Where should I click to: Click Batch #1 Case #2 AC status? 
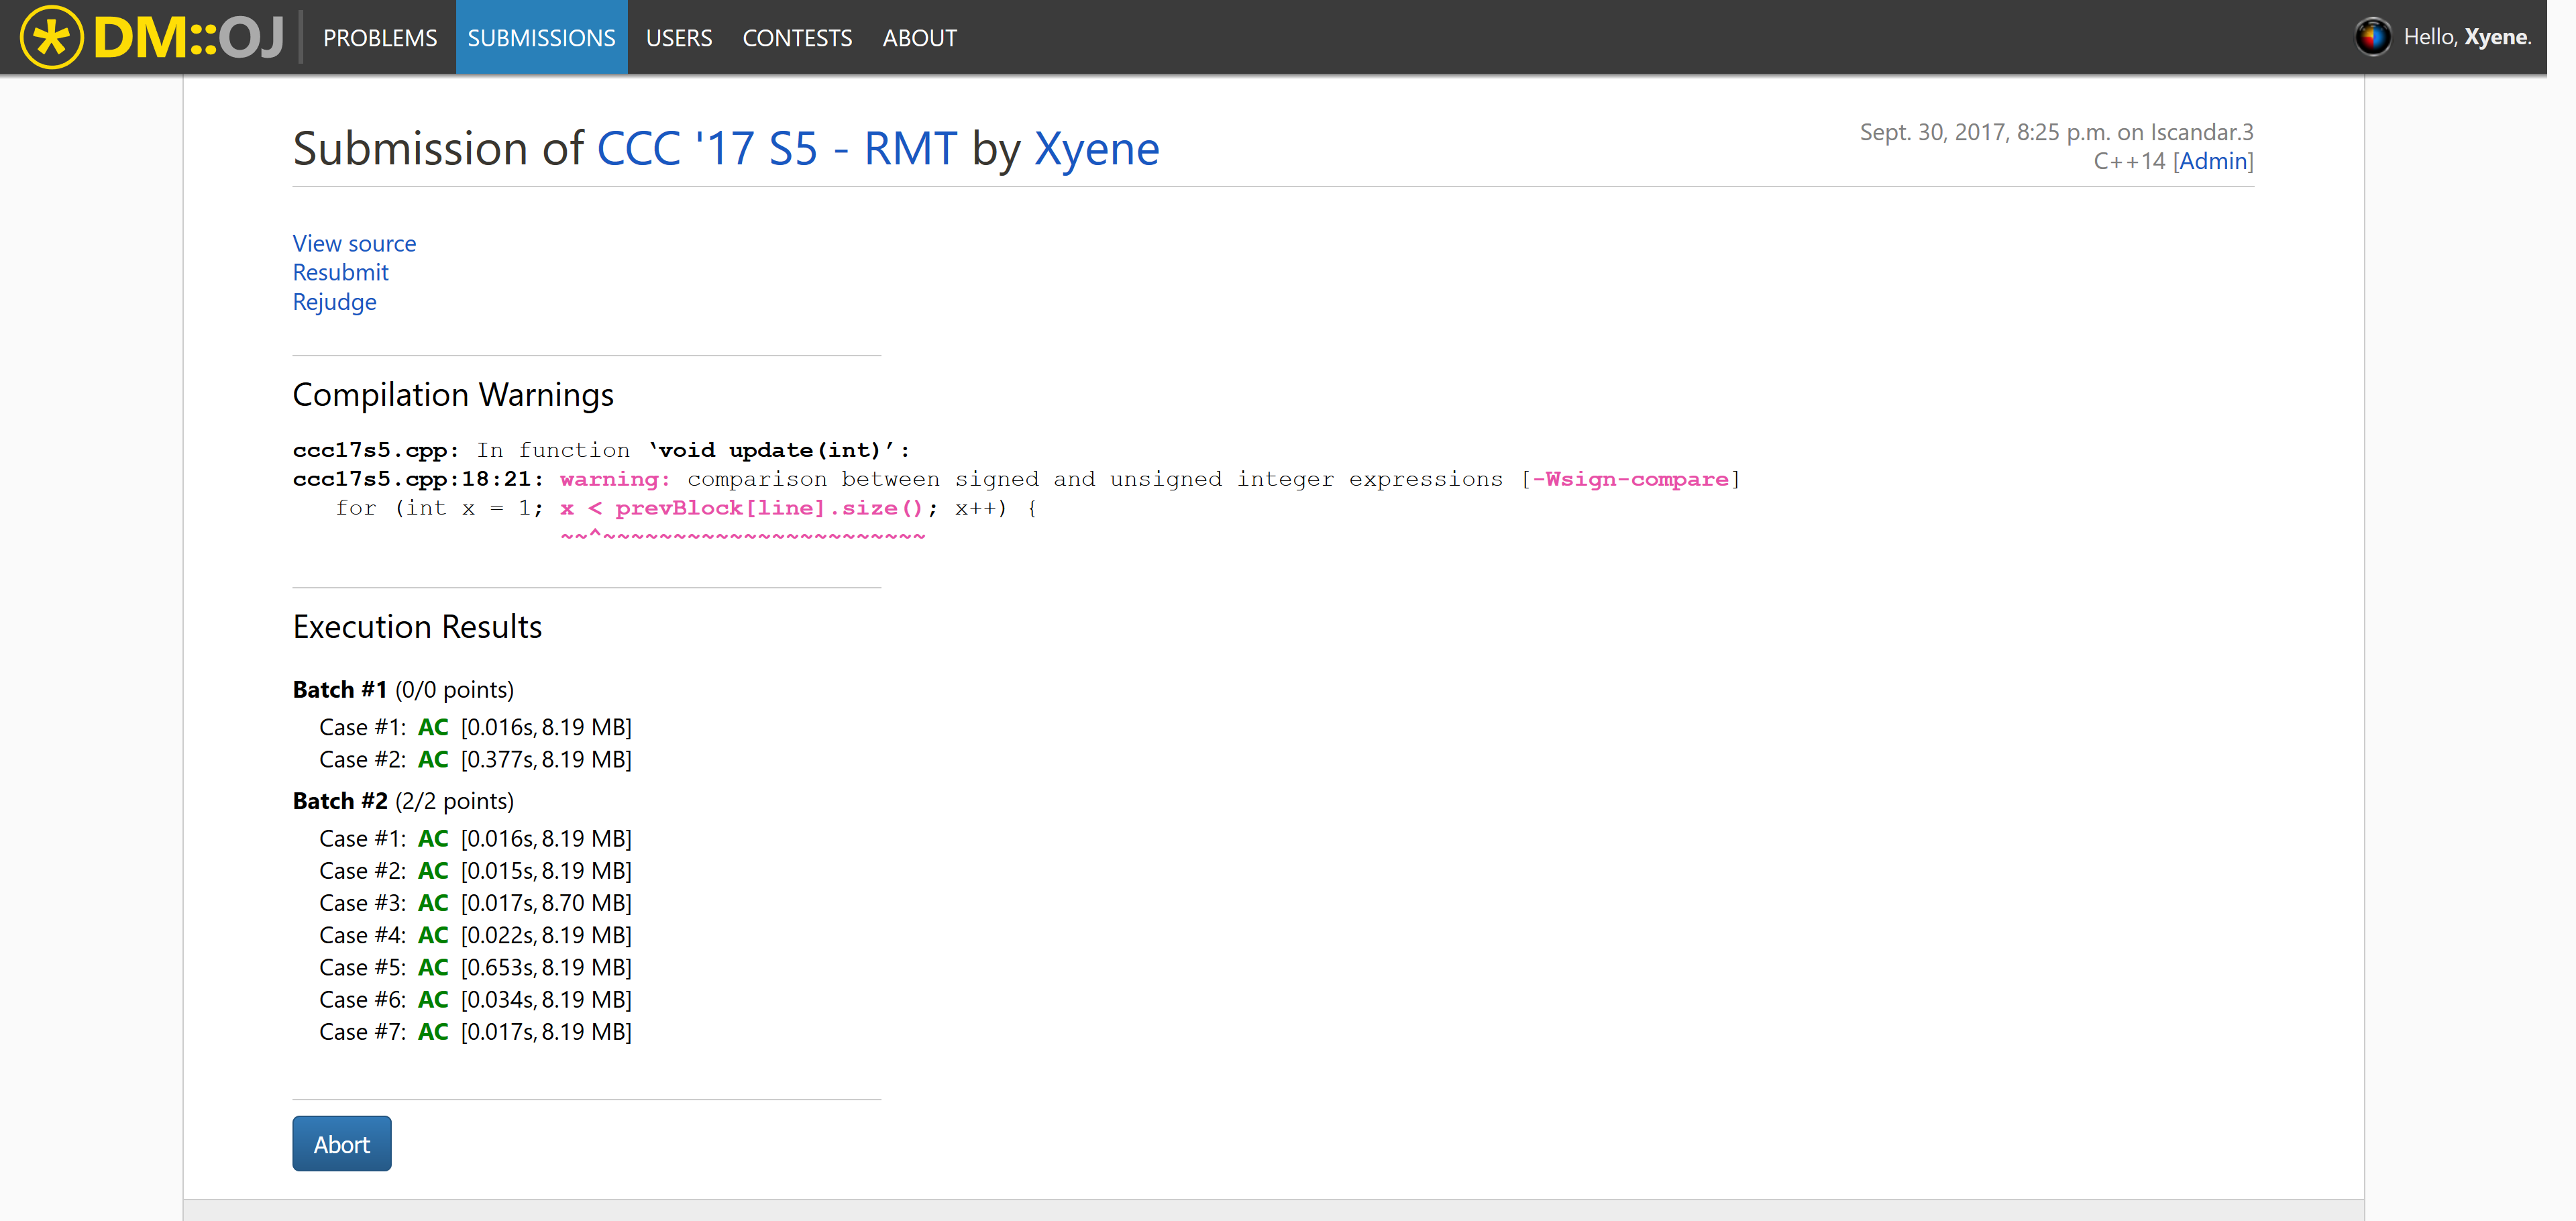click(x=432, y=759)
